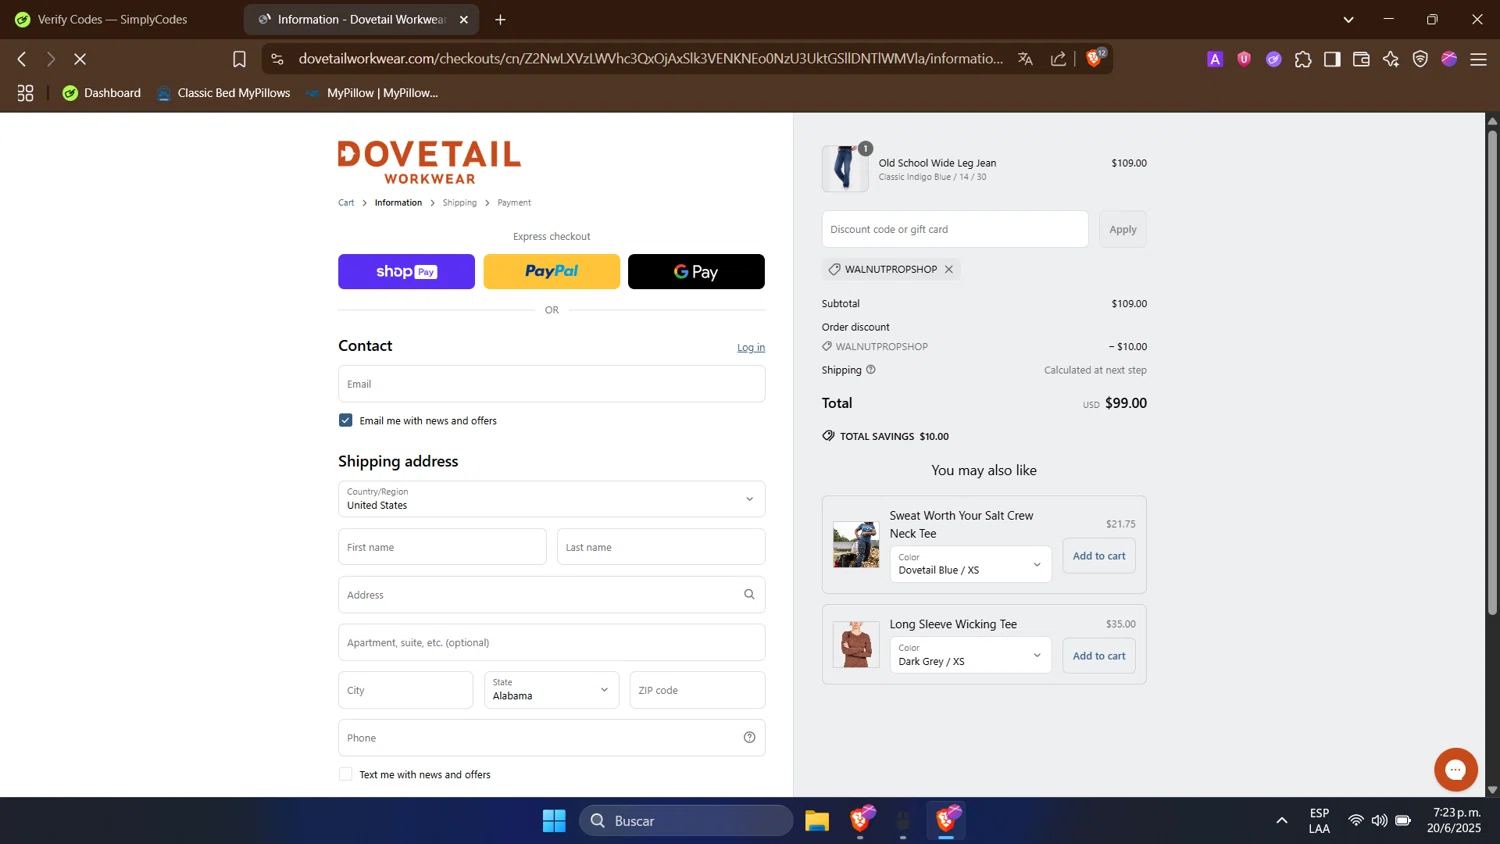Open the State dropdown showing Alabama
This screenshot has width=1500, height=844.
(x=551, y=690)
